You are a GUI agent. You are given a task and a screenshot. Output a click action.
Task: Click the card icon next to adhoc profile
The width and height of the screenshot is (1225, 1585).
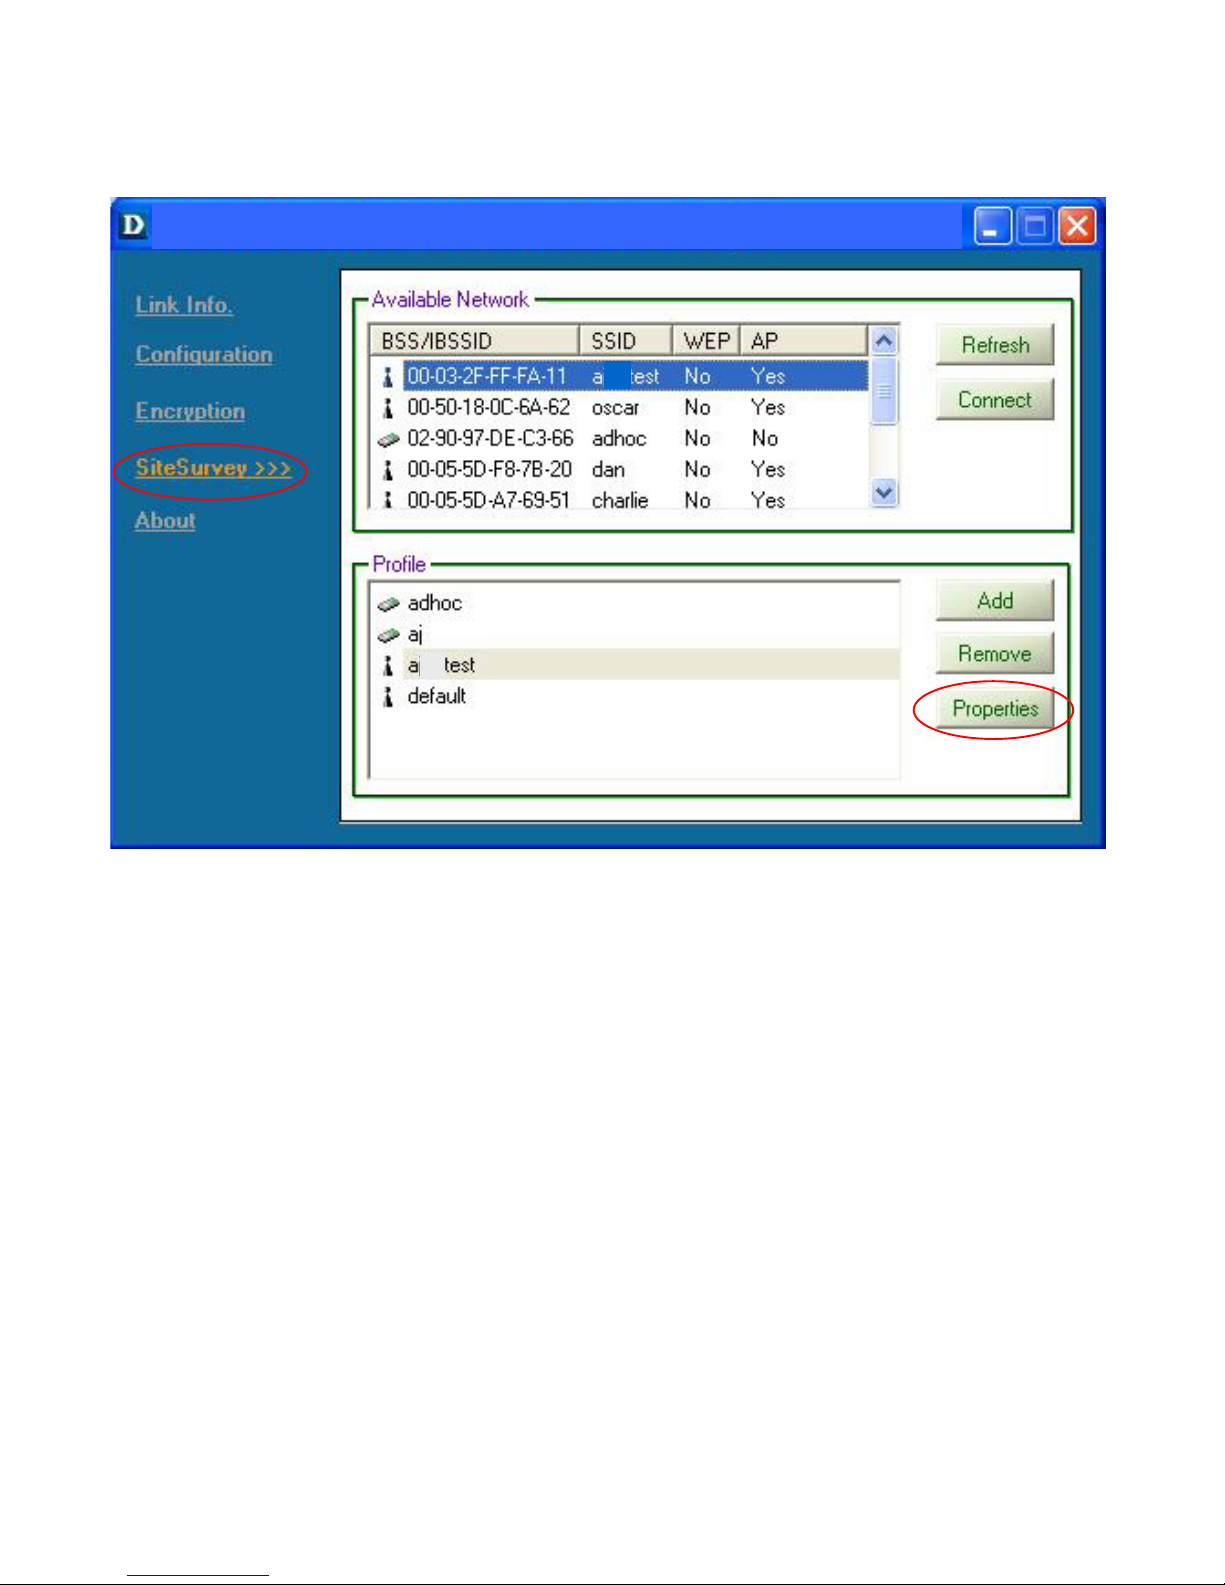click(x=388, y=604)
